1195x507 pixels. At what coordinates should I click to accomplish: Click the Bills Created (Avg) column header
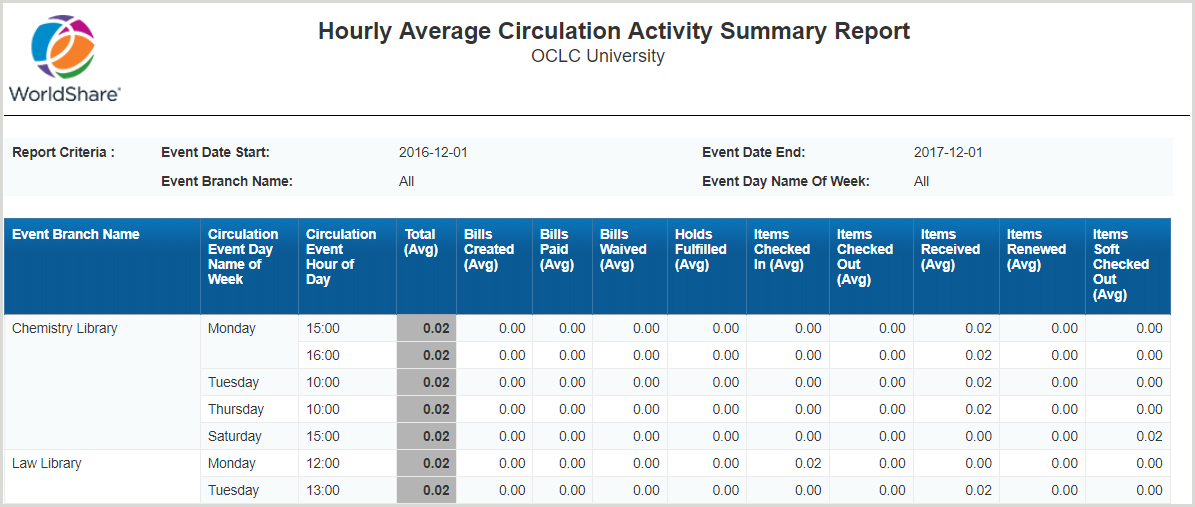pos(489,250)
